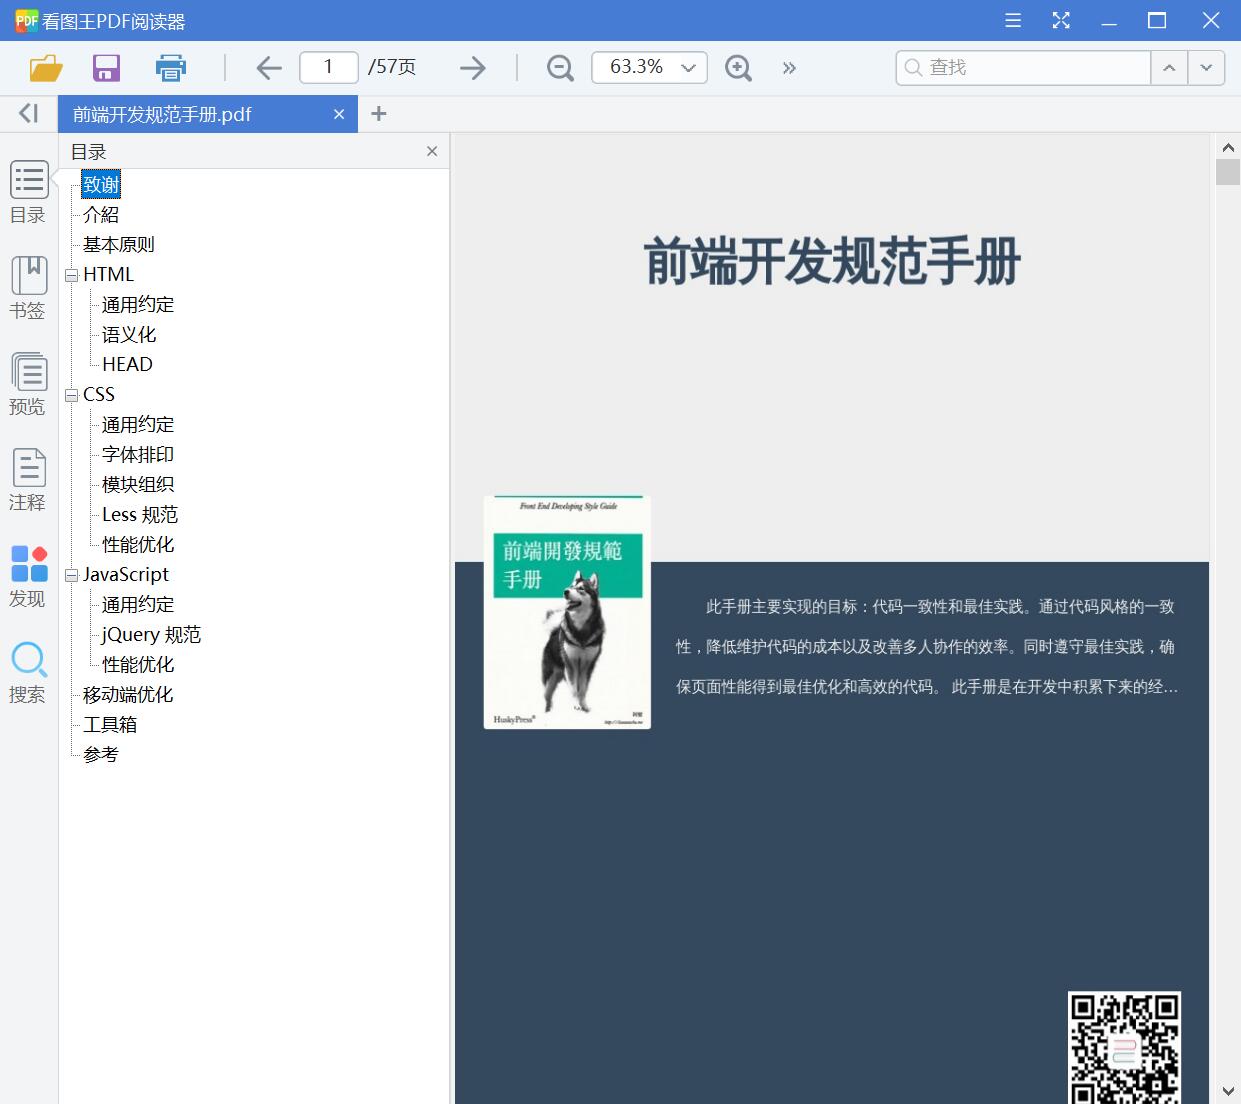1241x1104 pixels.
Task: Save the document with the save icon
Action: [x=105, y=67]
